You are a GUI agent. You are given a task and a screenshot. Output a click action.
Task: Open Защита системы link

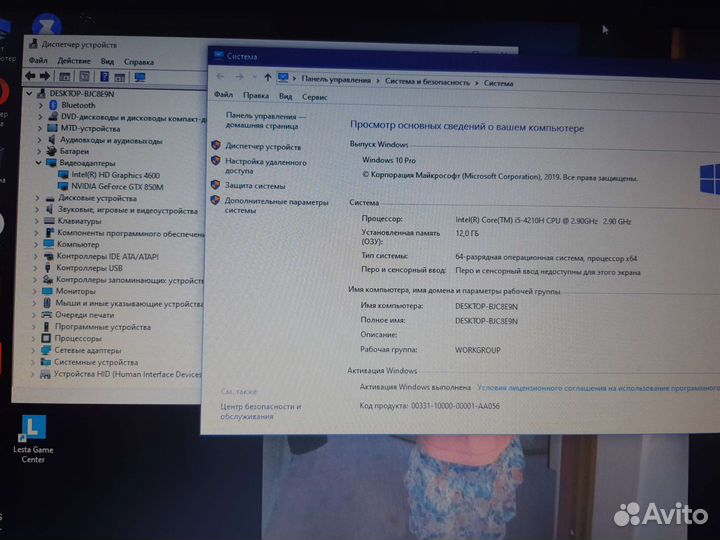click(255, 186)
